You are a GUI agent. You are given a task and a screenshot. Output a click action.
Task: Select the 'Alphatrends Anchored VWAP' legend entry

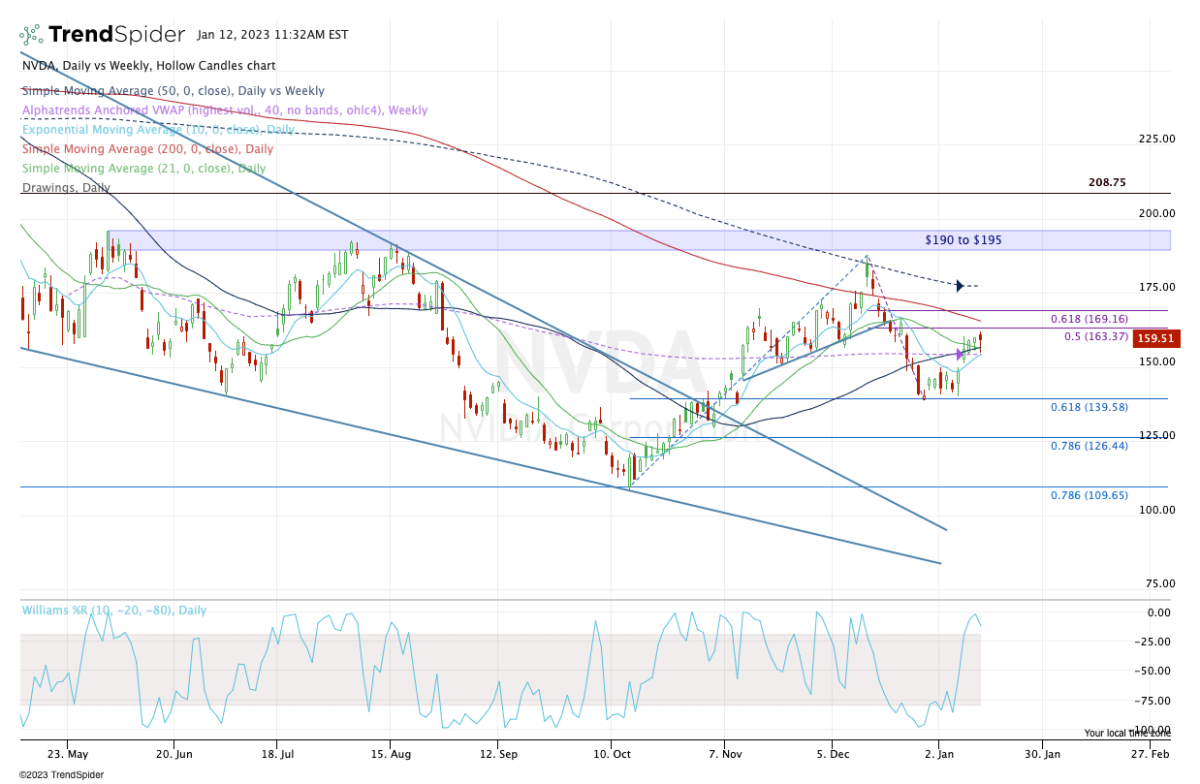point(225,110)
